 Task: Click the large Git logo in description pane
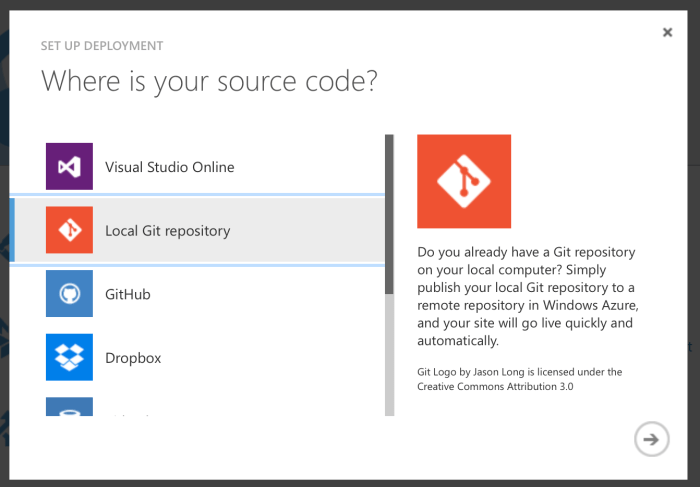(464, 182)
